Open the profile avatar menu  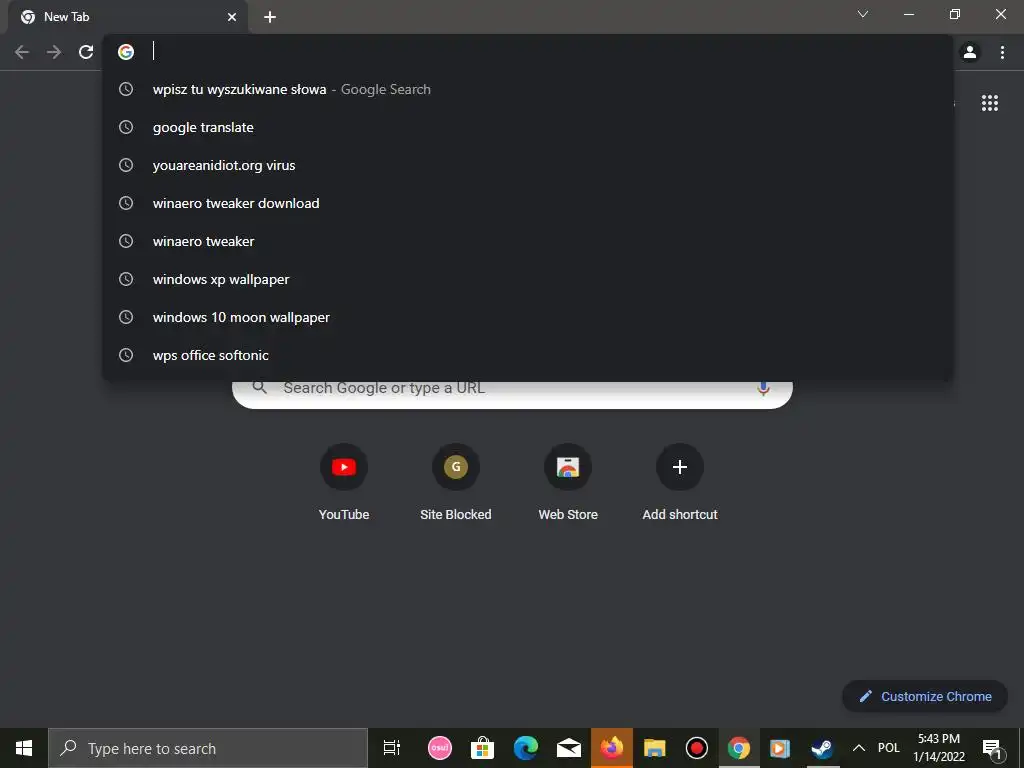click(970, 52)
